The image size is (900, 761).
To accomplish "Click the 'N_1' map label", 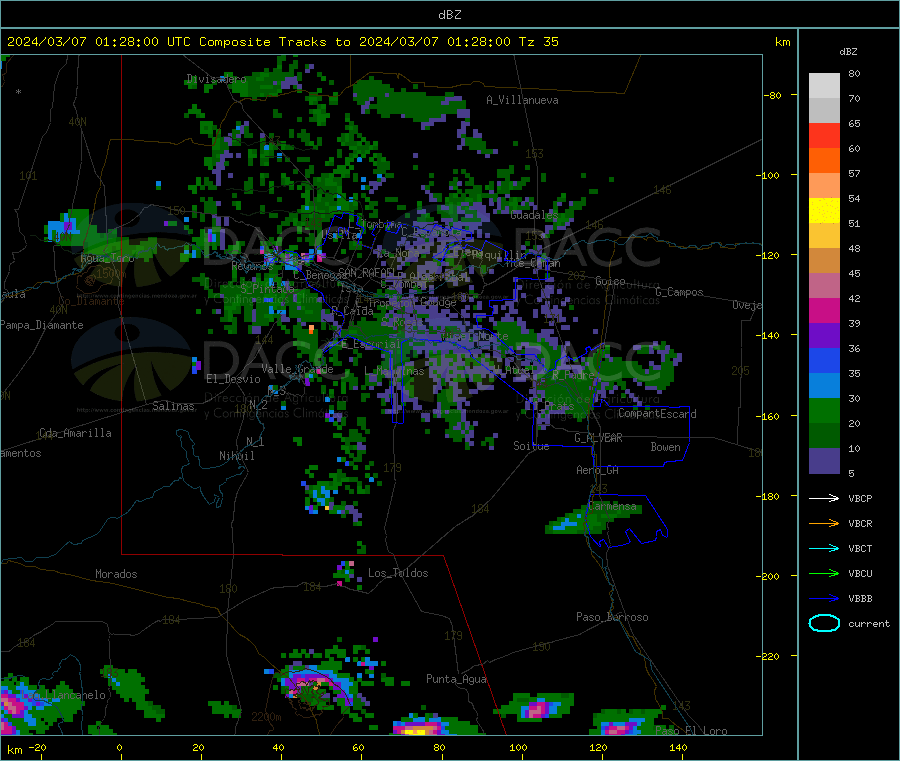I will click(x=255, y=442).
